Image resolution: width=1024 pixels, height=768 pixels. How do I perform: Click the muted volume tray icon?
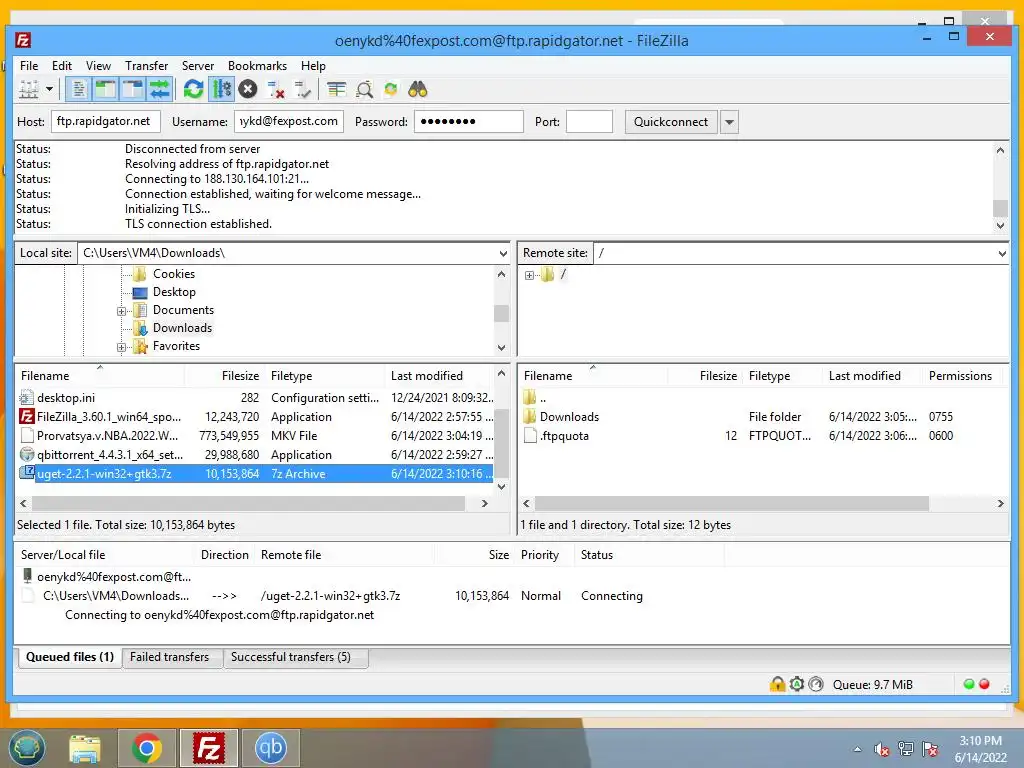click(882, 749)
